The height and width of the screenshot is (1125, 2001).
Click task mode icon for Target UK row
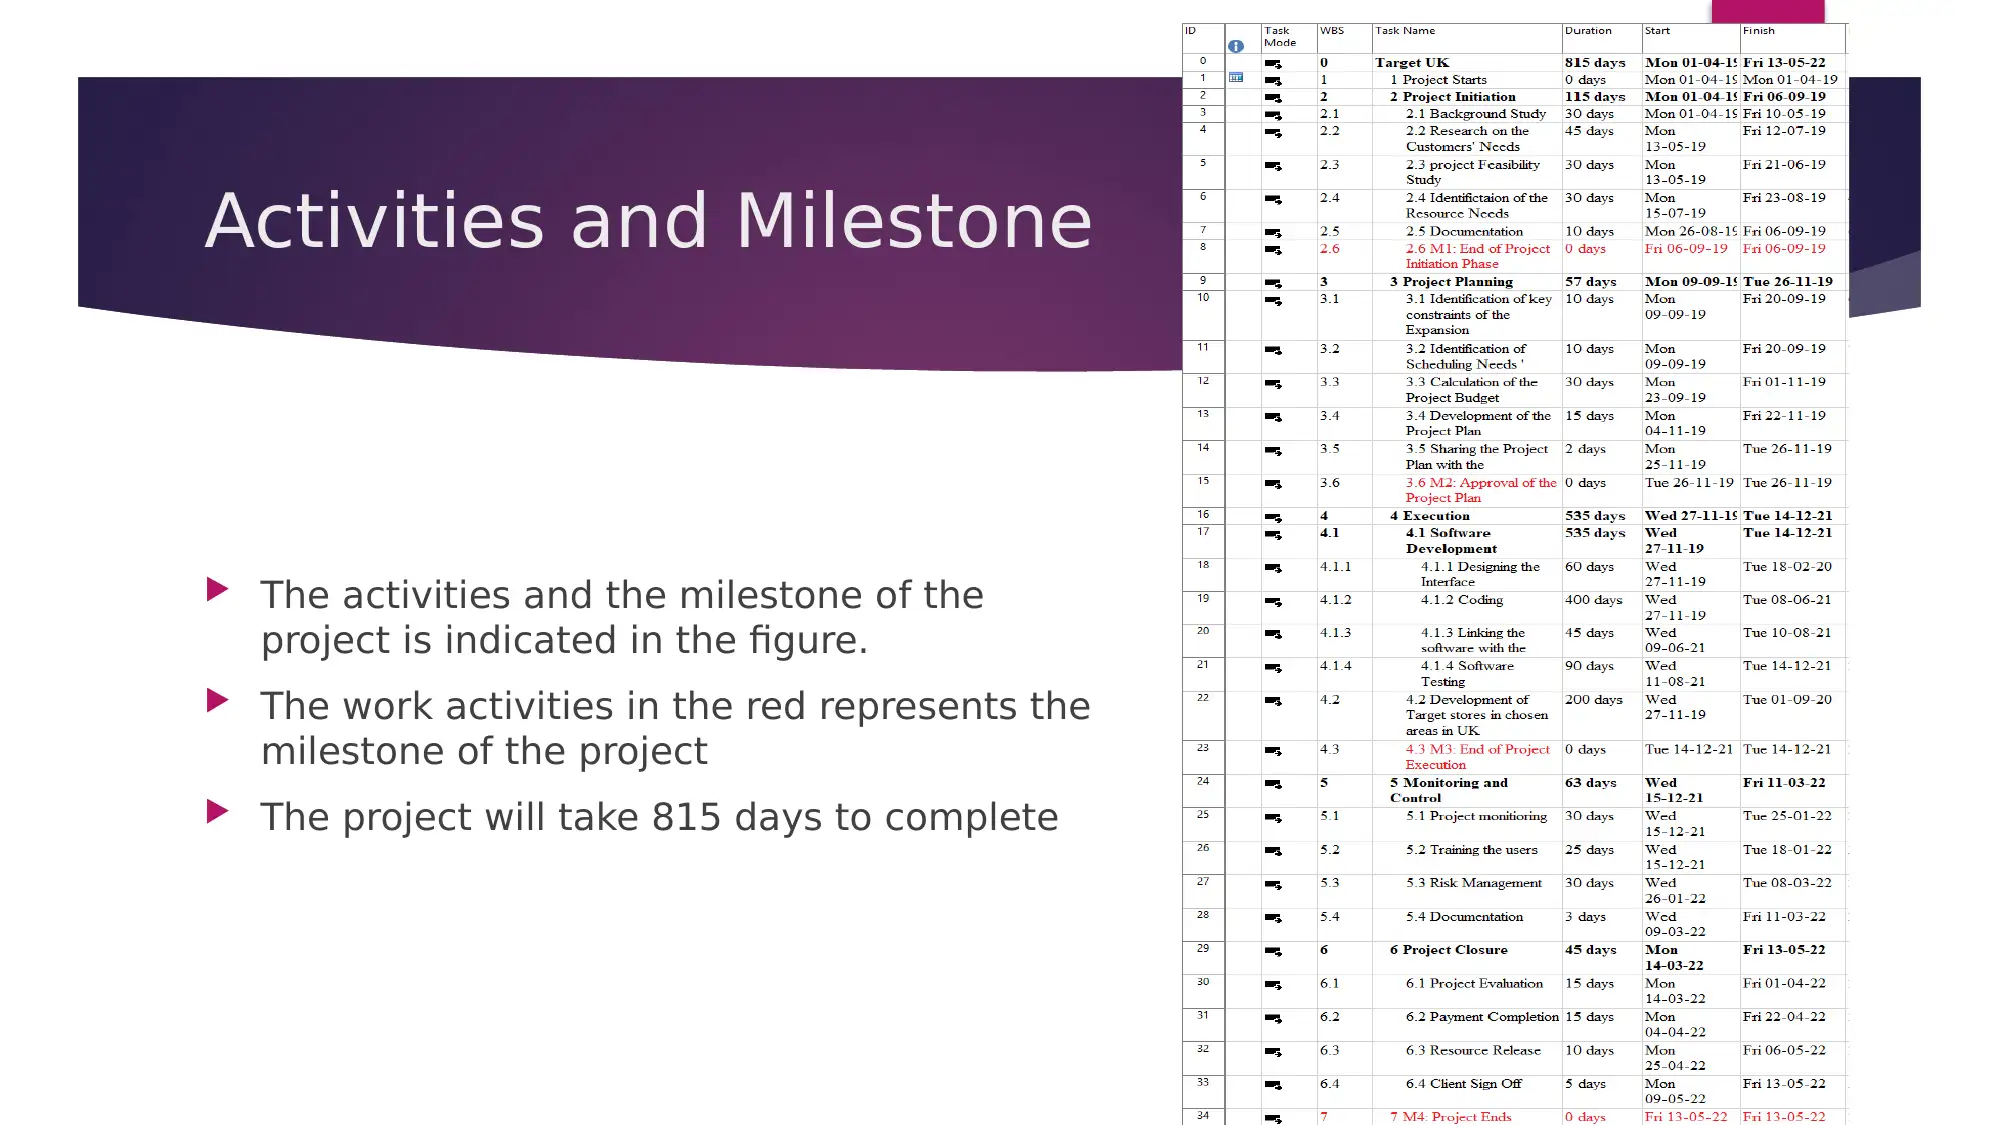tap(1273, 64)
